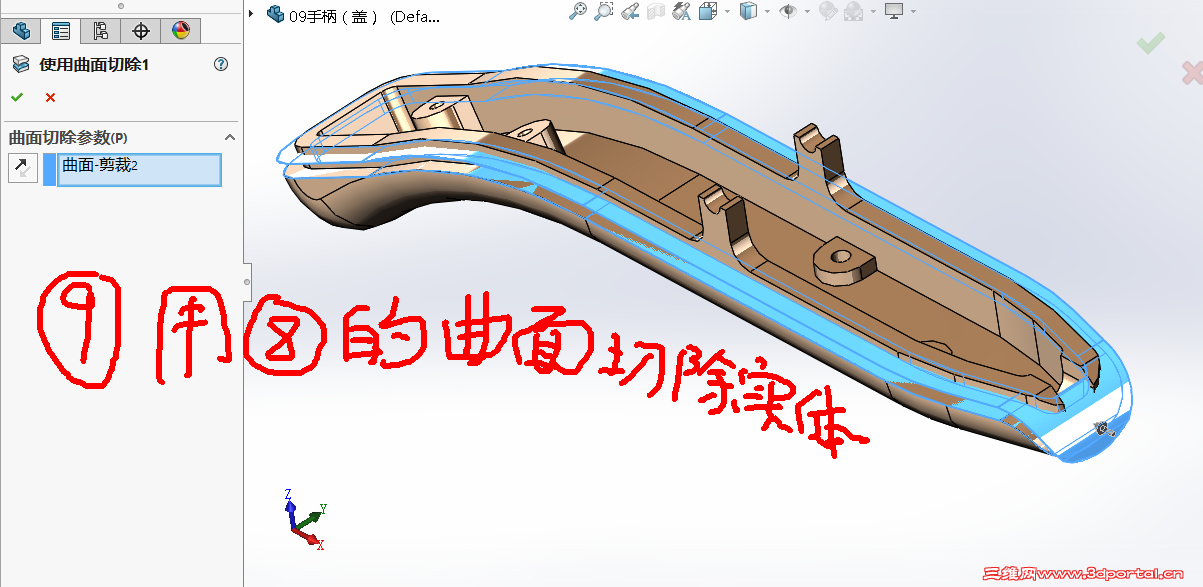Image resolution: width=1203 pixels, height=587 pixels.
Task: Open the View Orientation cube icon
Action: [707, 11]
